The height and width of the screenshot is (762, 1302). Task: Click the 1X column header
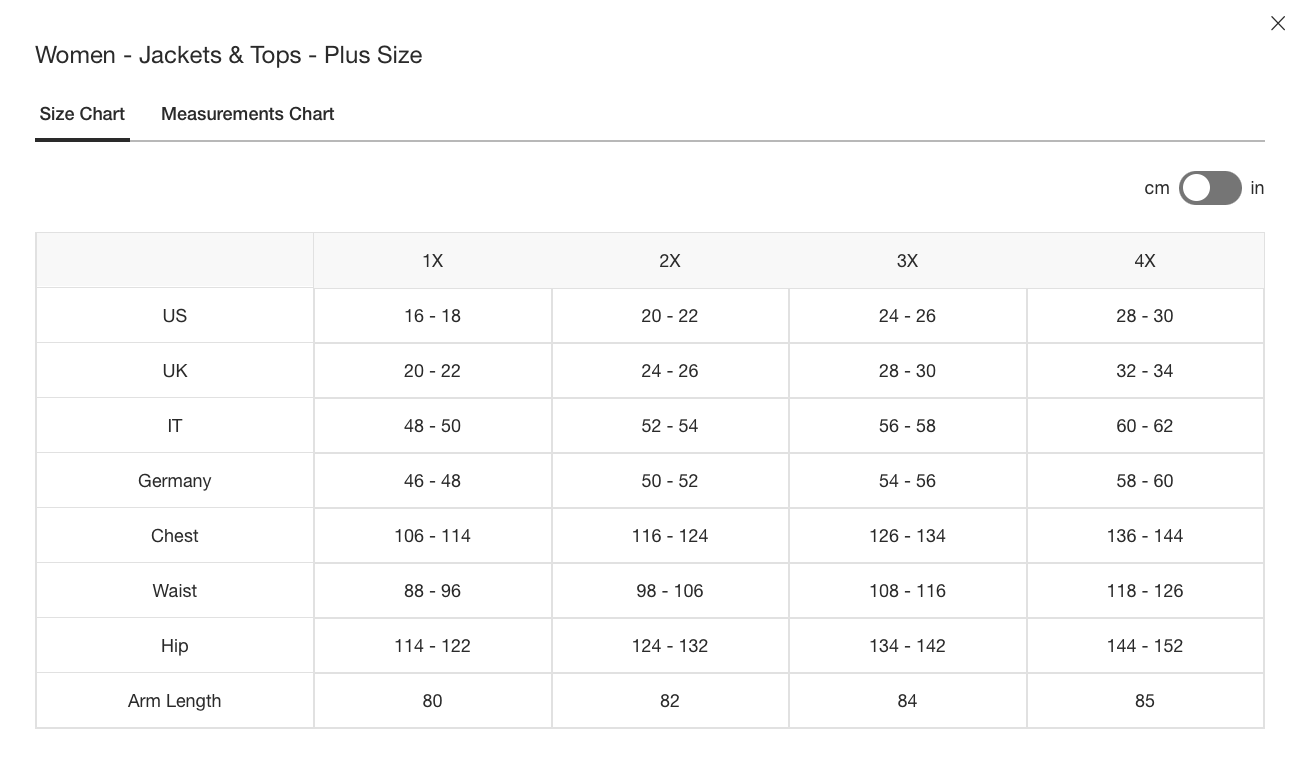pos(432,261)
